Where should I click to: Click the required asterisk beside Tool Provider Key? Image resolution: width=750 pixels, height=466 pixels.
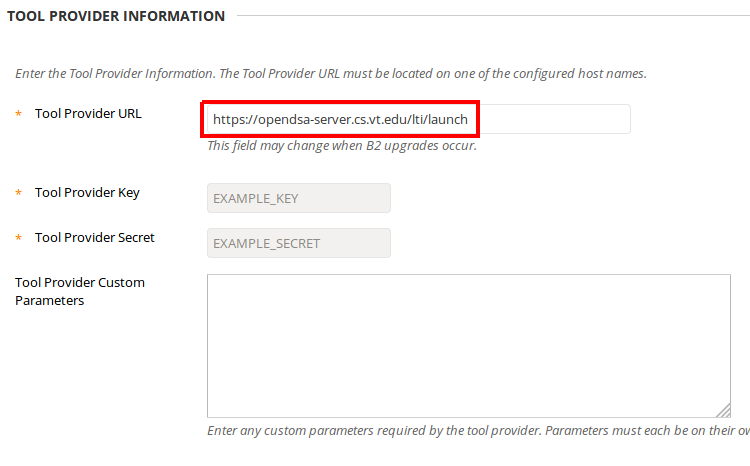click(19, 192)
